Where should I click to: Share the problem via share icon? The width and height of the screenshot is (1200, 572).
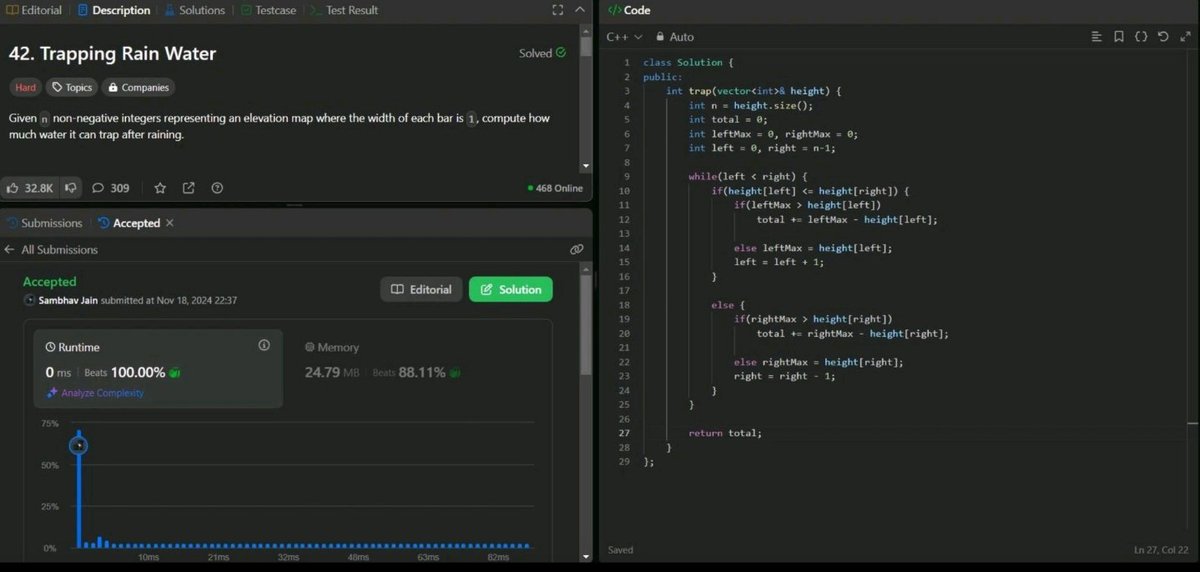coord(188,187)
